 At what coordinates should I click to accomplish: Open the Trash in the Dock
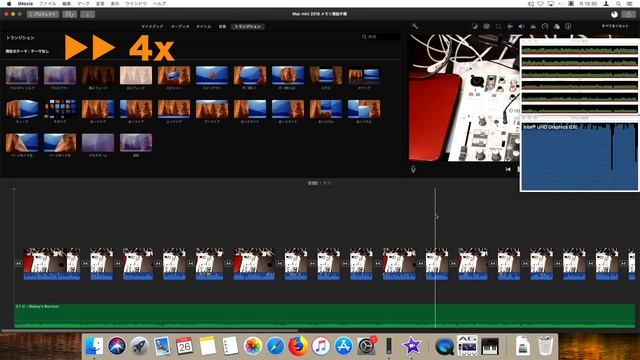[545, 346]
